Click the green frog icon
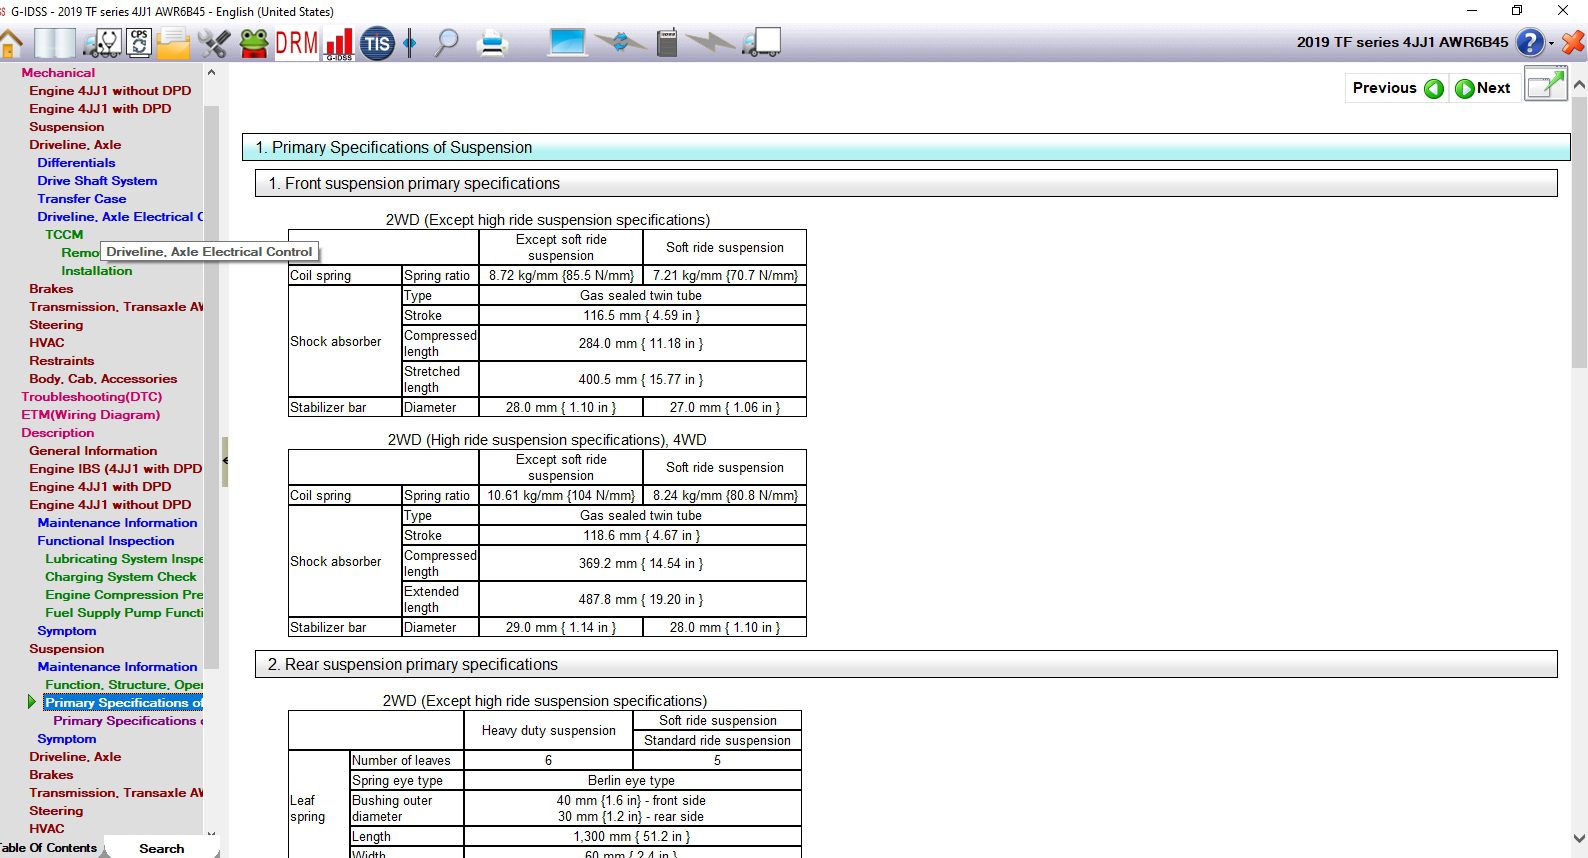Viewport: 1588px width, 858px height. tap(254, 43)
